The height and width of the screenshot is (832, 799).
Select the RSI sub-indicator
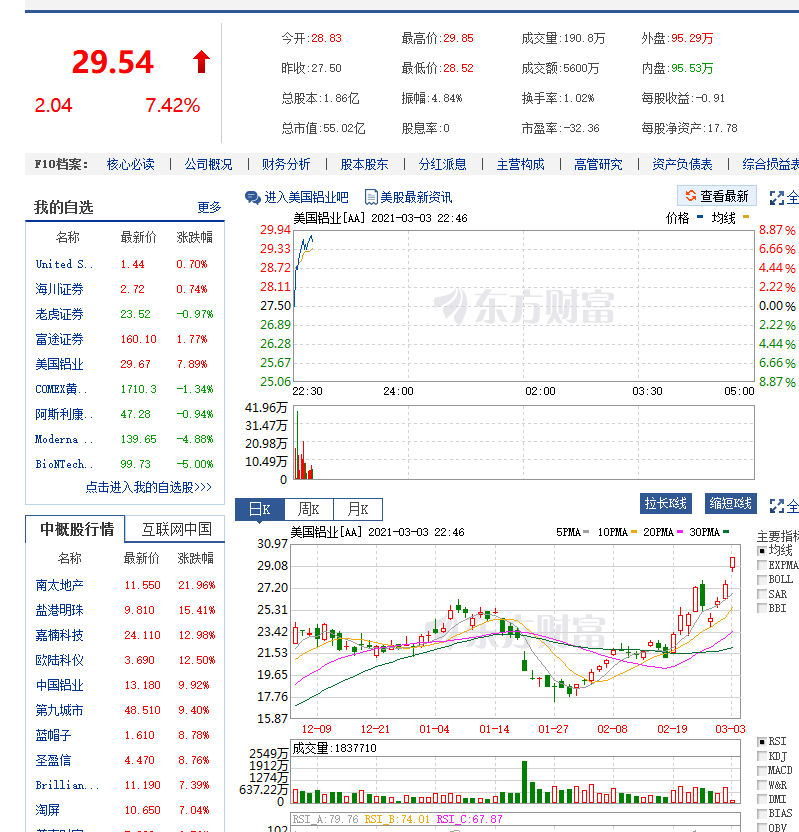pyautogui.click(x=762, y=741)
